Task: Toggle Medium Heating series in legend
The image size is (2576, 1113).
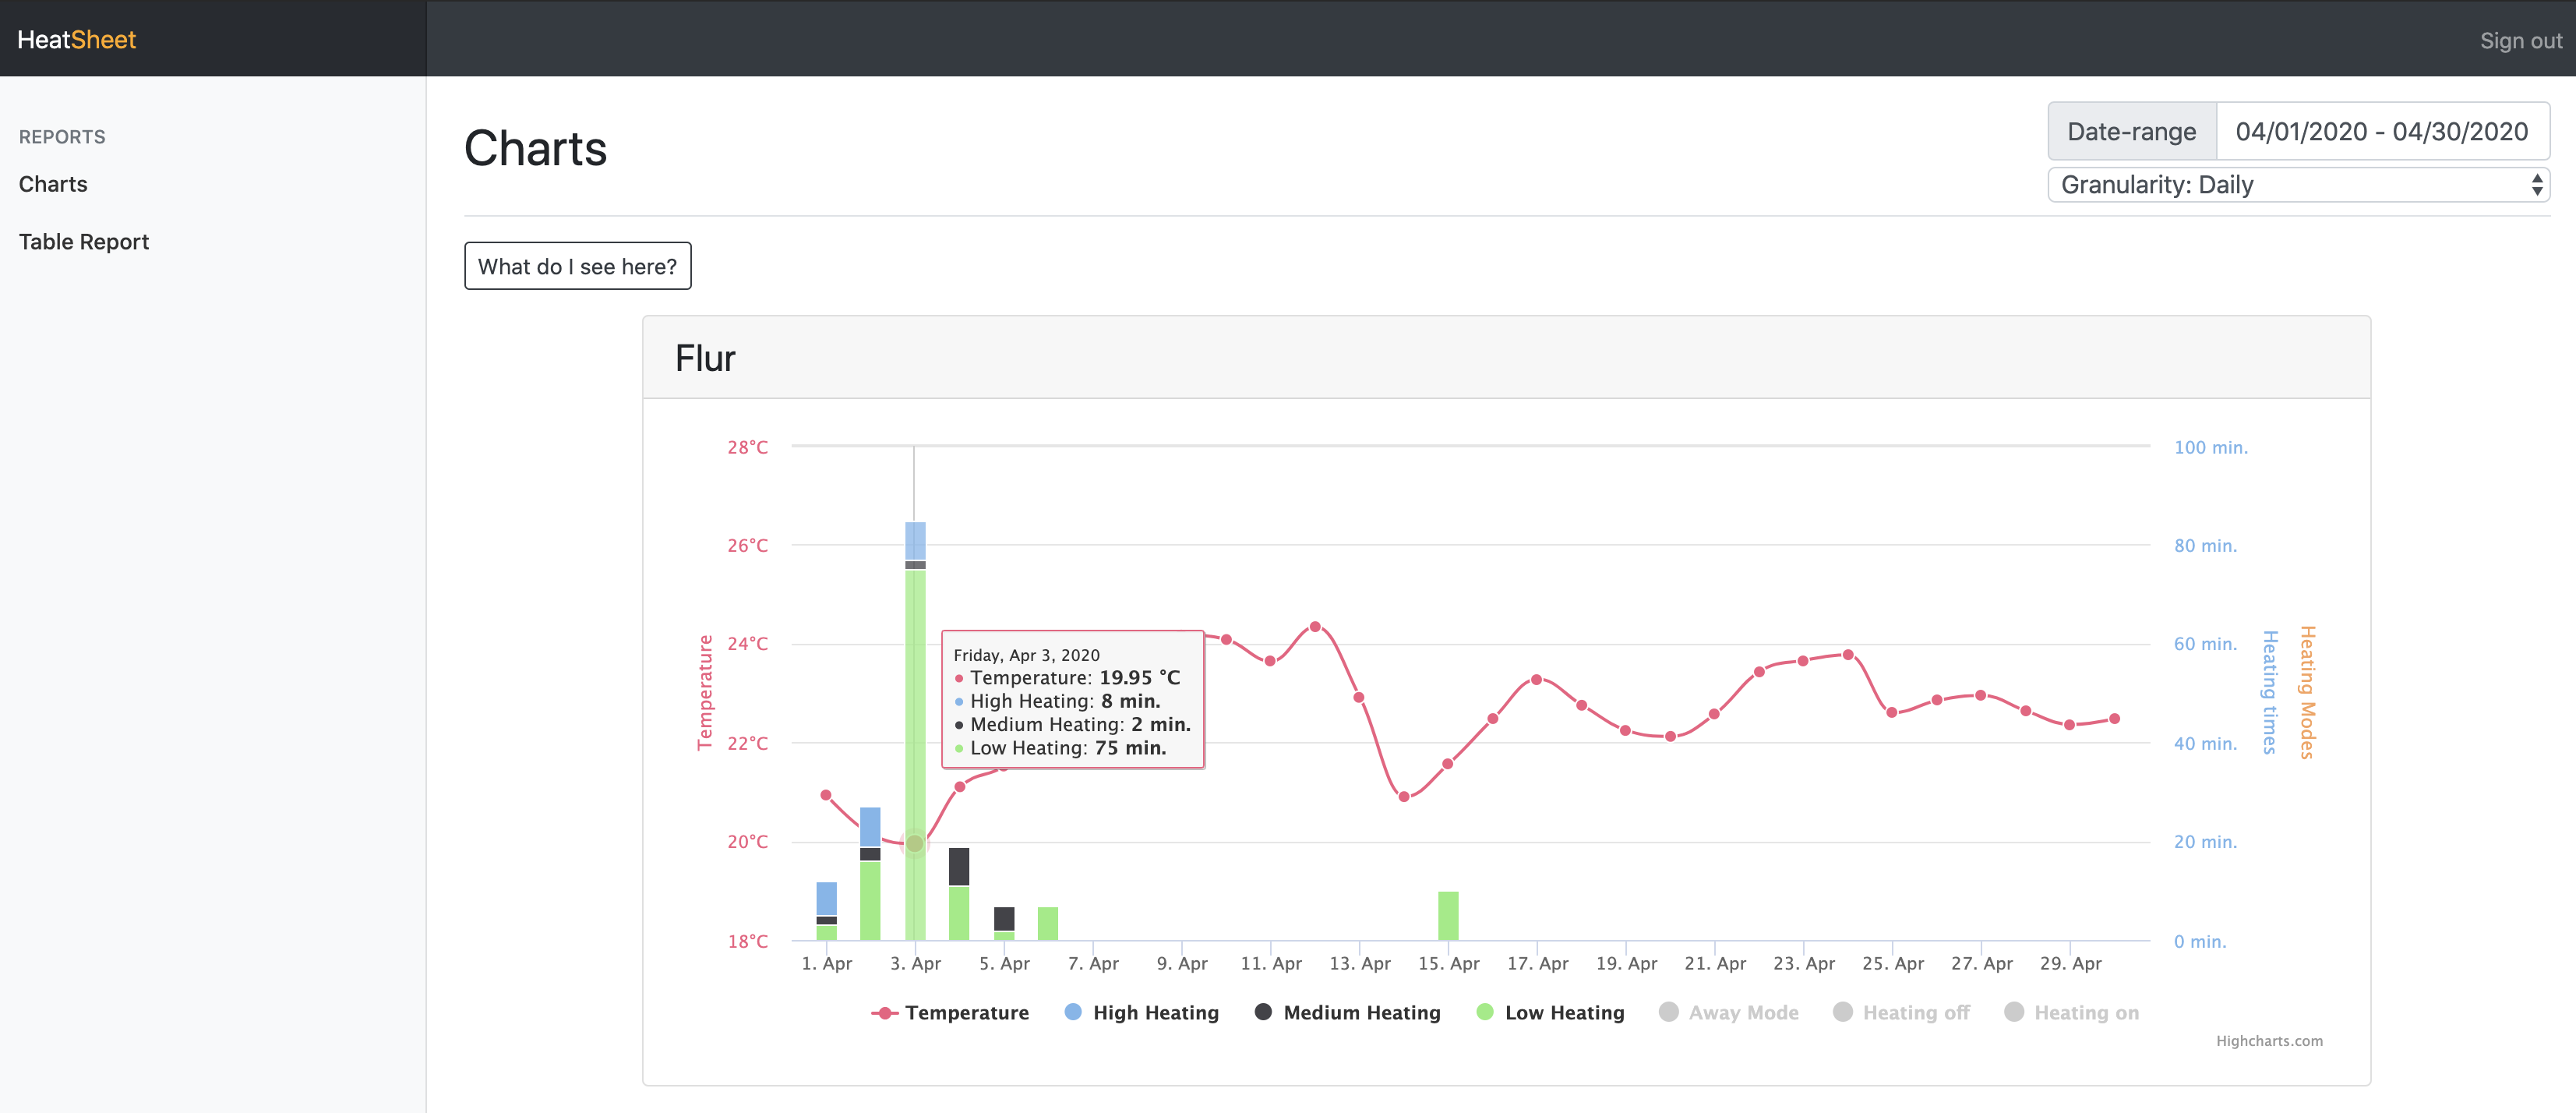Action: click(x=1347, y=1012)
